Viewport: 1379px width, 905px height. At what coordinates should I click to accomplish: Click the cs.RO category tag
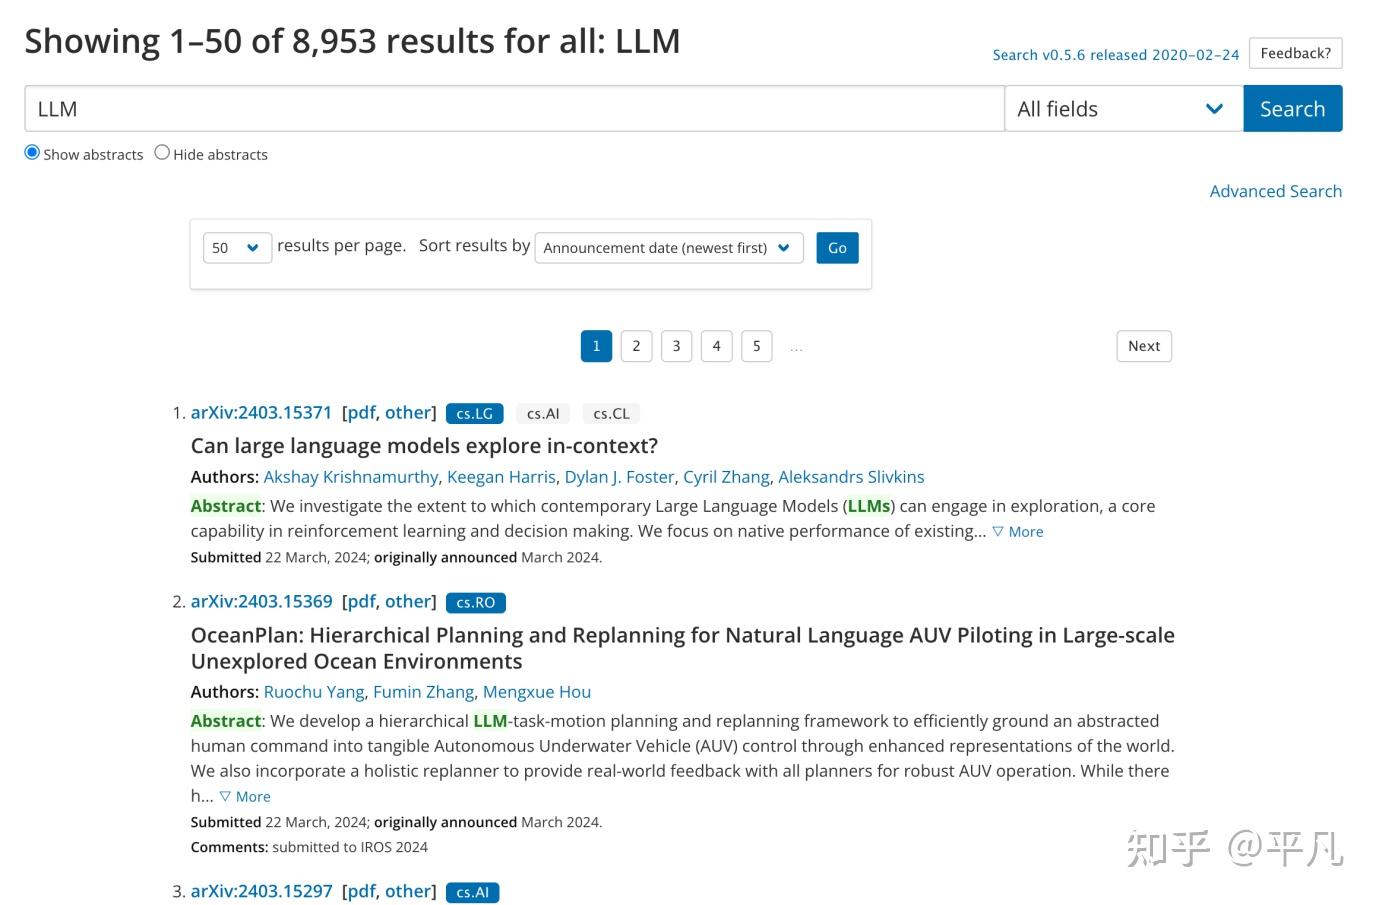click(x=475, y=602)
